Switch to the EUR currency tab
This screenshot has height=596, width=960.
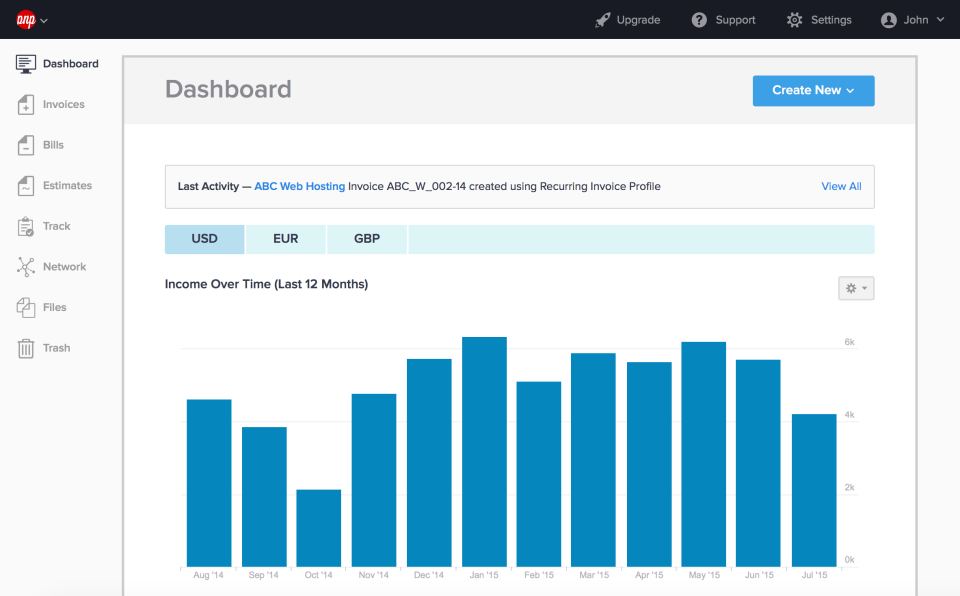click(x=286, y=240)
